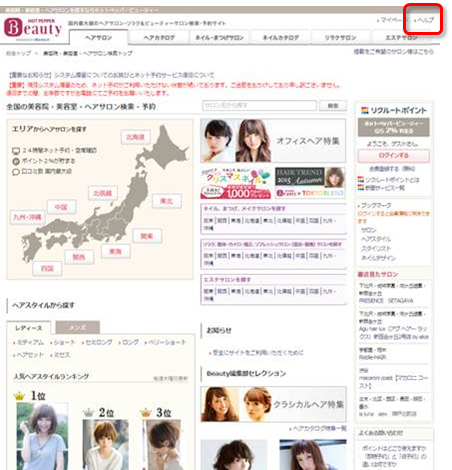This screenshot has width=452, height=470.
Task: Select 北海道 on the Japan map
Action: (x=135, y=137)
